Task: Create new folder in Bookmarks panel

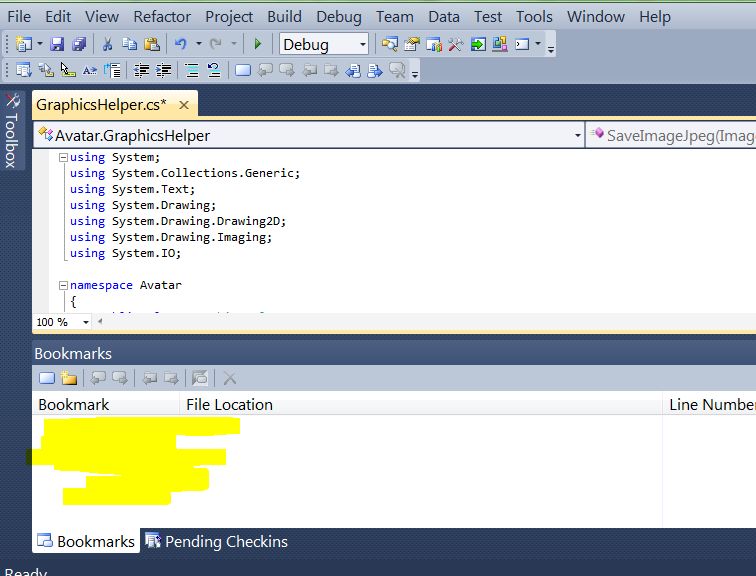Action: click(x=69, y=378)
